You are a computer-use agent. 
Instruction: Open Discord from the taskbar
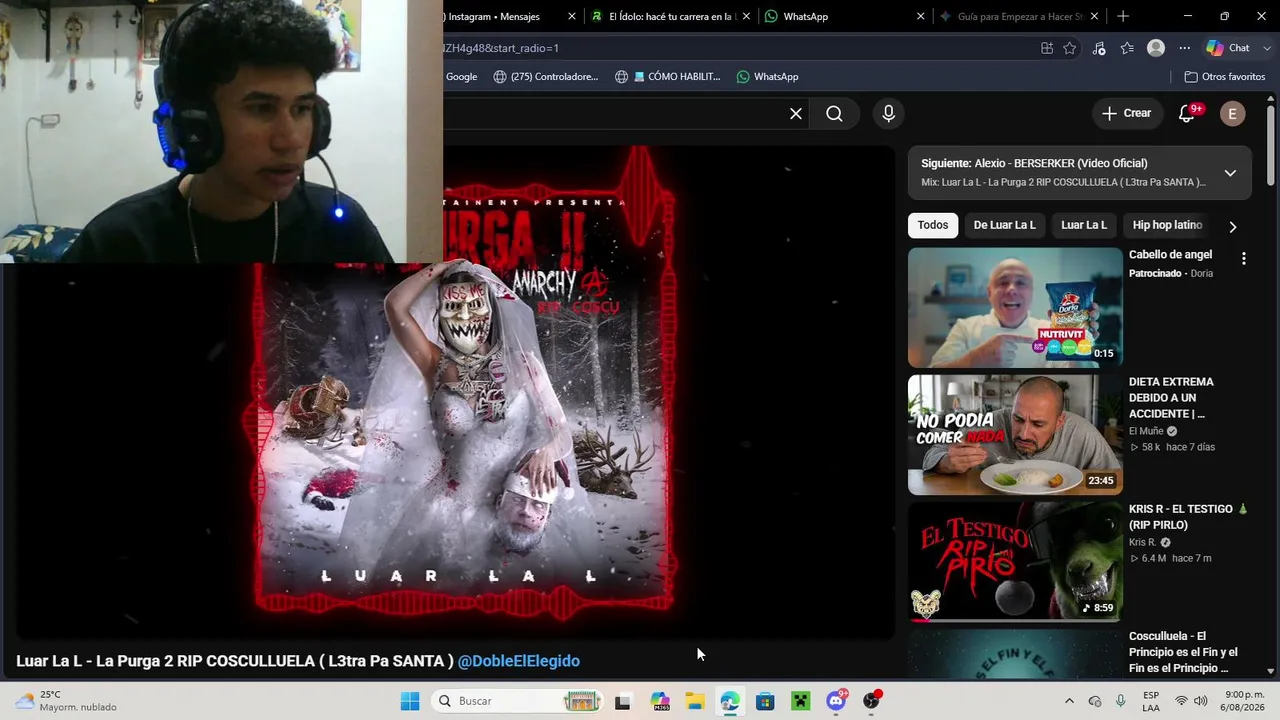pyautogui.click(x=836, y=701)
